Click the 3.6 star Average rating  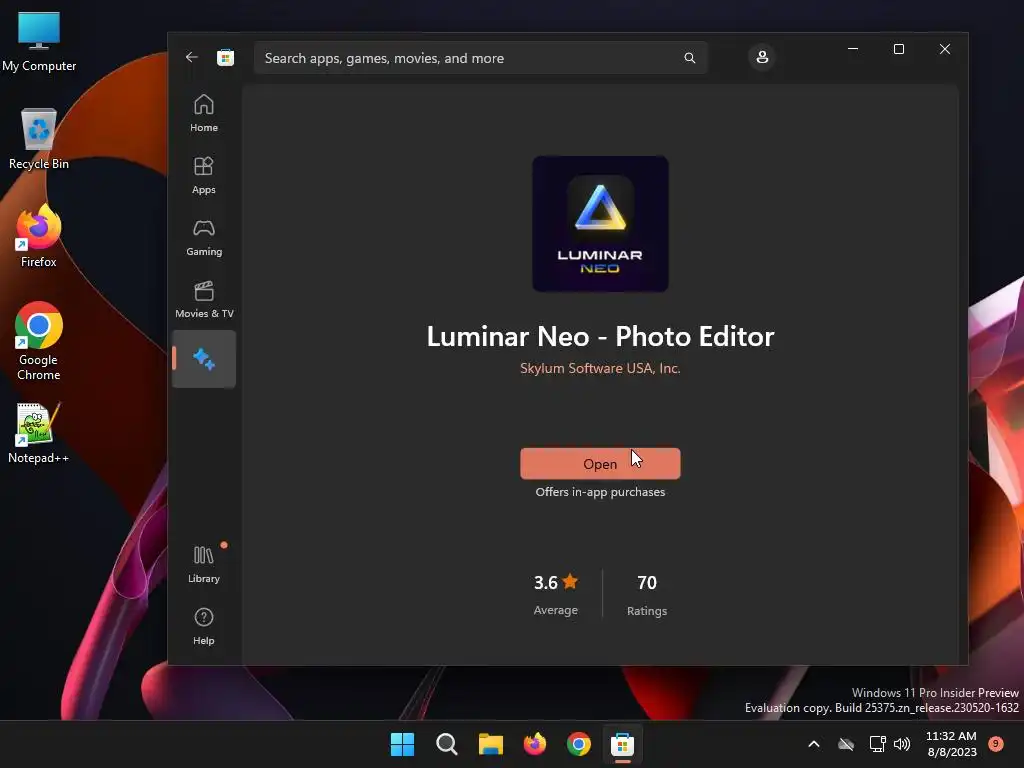click(556, 594)
